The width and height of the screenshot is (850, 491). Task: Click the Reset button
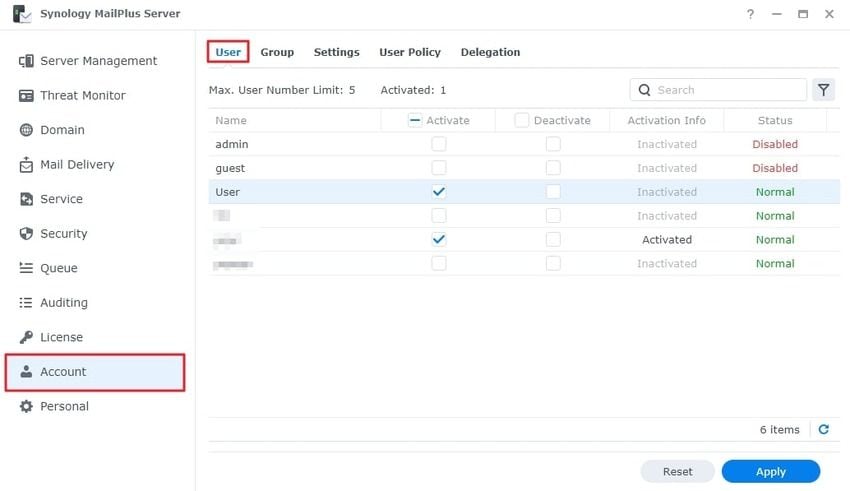(x=677, y=471)
